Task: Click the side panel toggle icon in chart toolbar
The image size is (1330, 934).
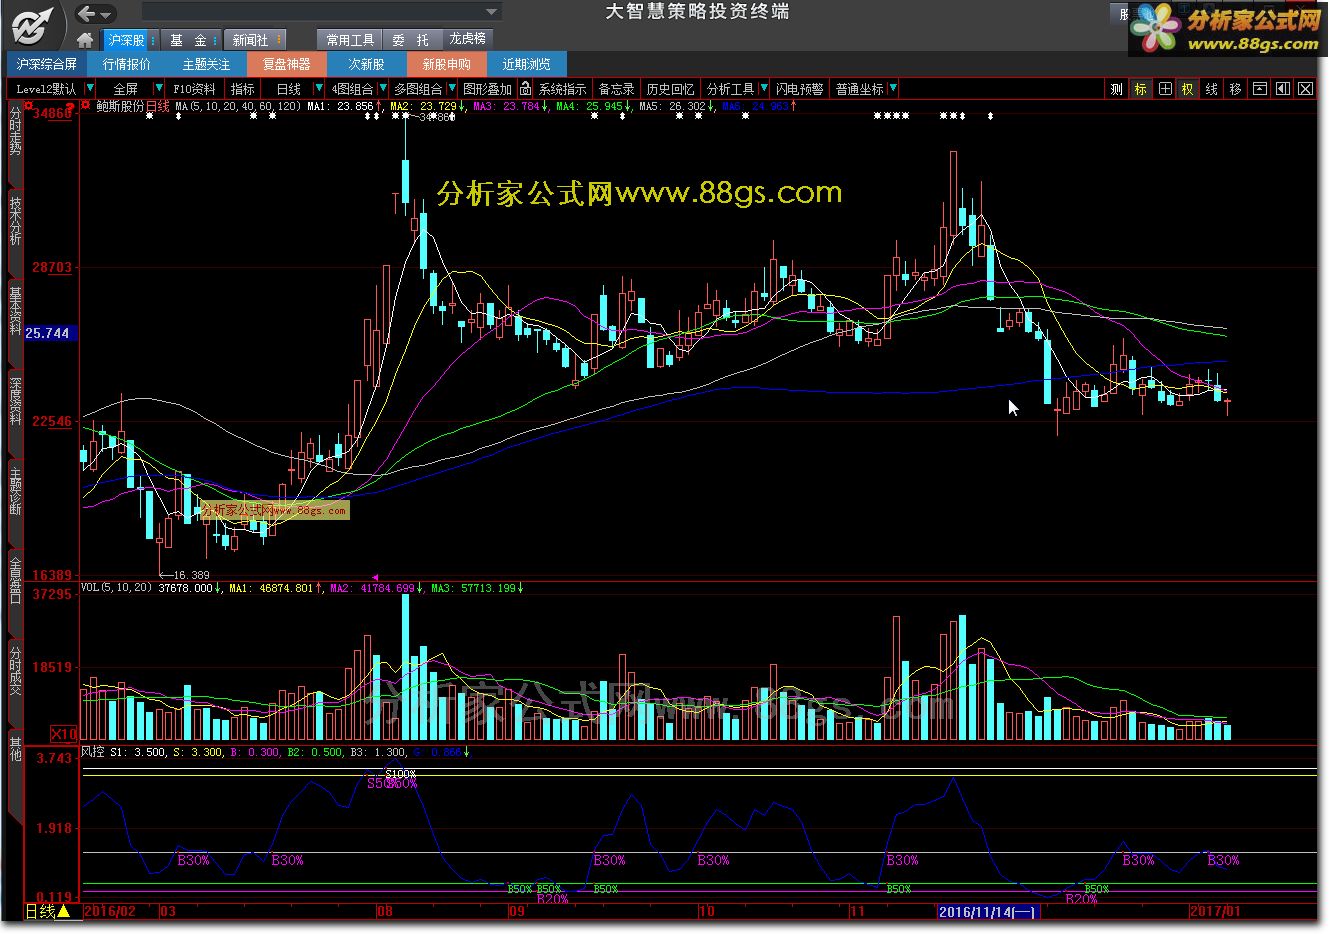Action: 1282,89
